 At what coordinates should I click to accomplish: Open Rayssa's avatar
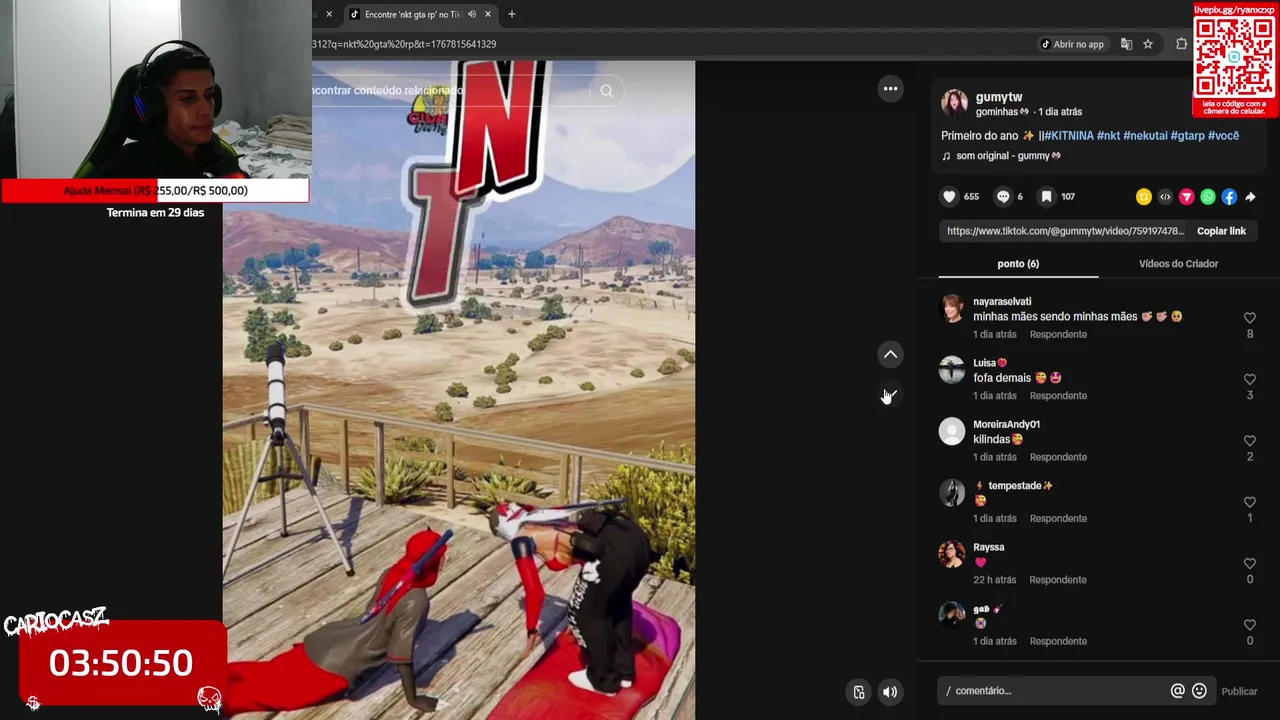pos(952,554)
